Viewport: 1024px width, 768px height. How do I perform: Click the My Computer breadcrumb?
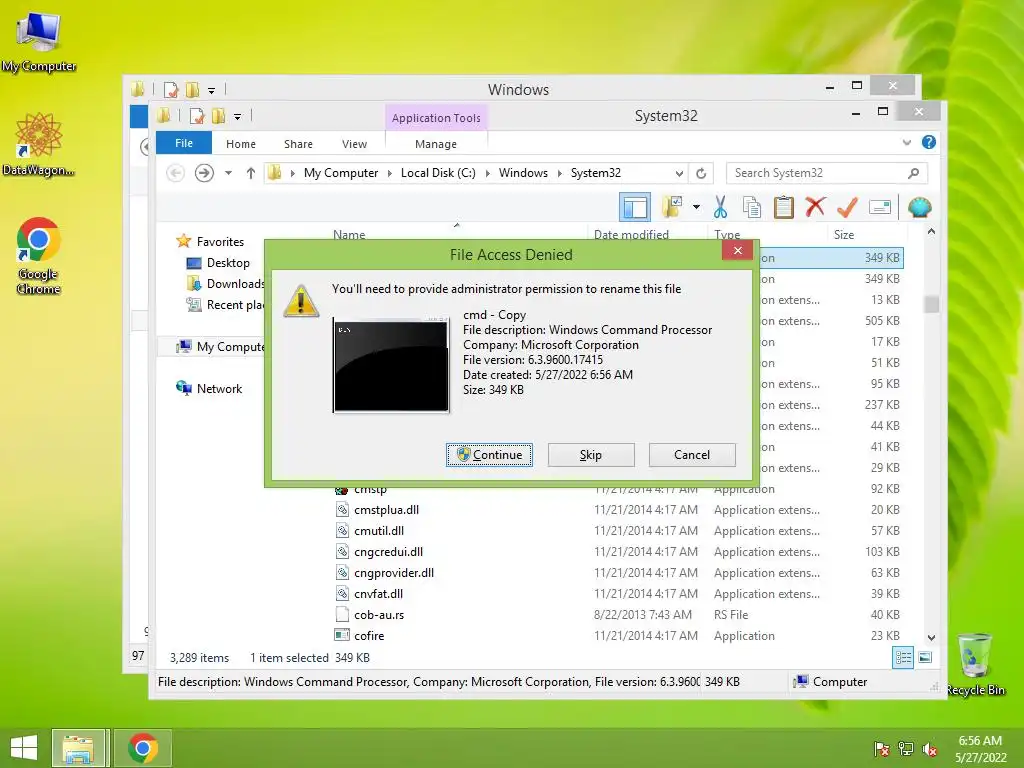pos(341,173)
